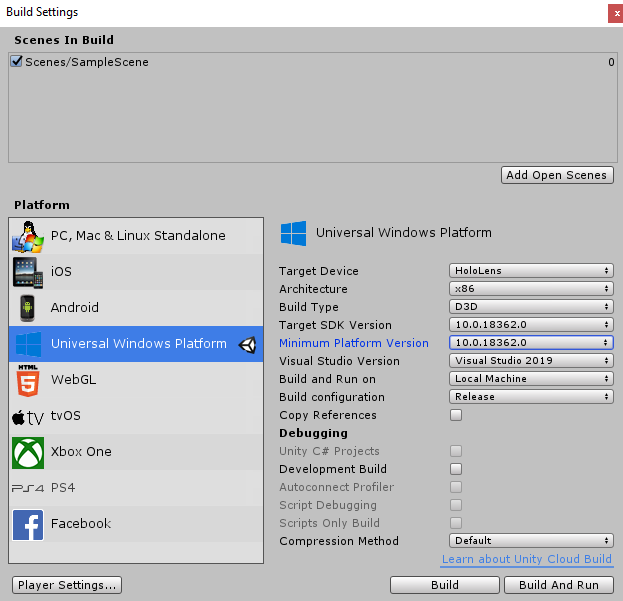
Task: Click the Add Open Scenes button
Action: 557,175
